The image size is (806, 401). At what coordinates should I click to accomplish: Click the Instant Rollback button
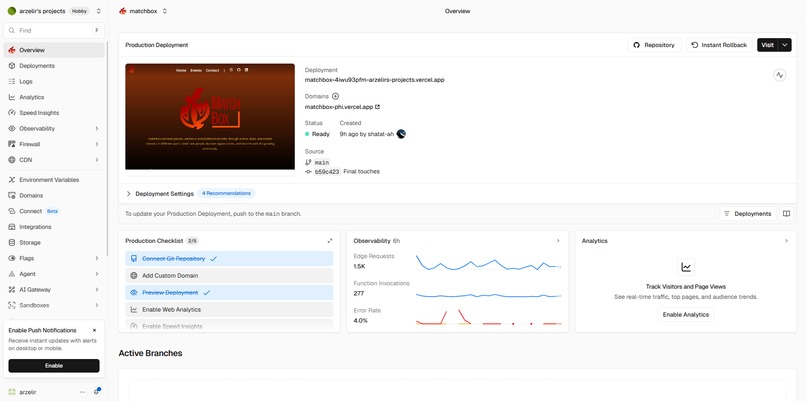coord(719,45)
